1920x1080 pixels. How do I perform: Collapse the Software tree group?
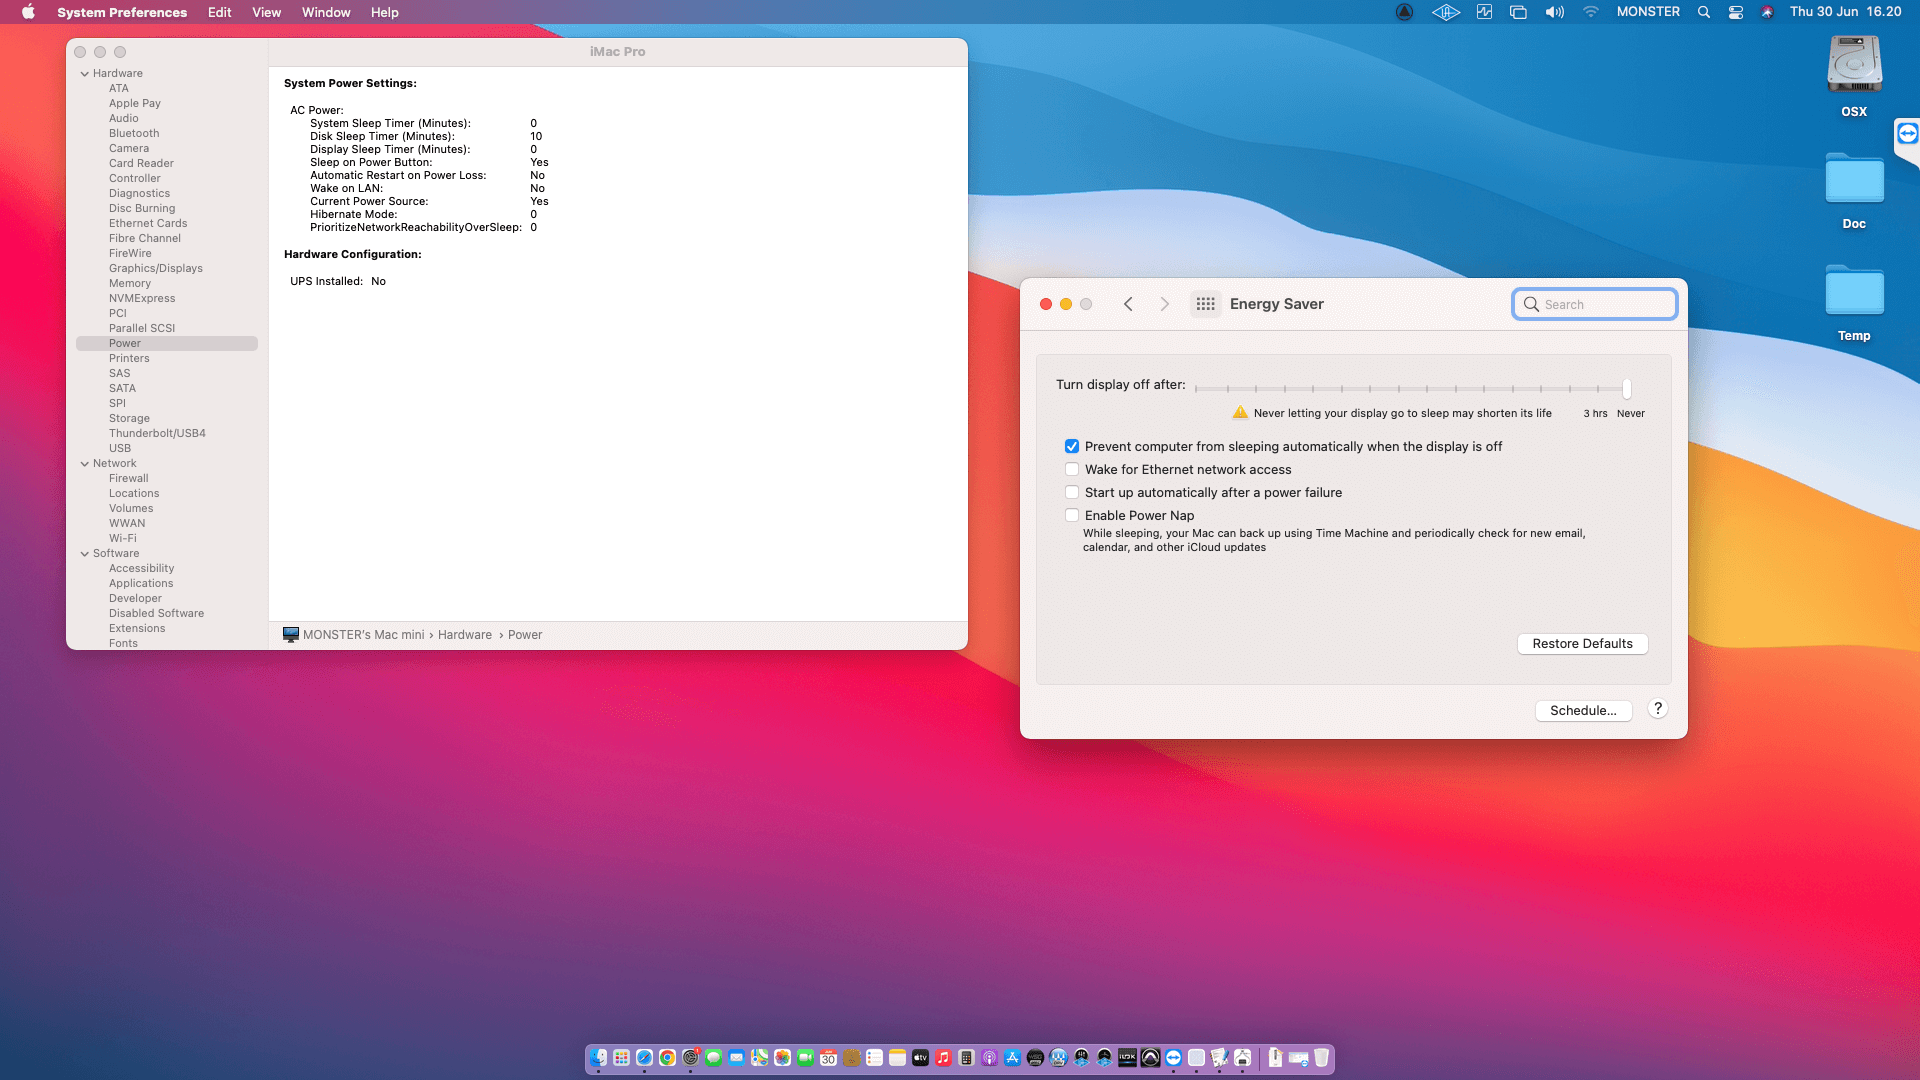point(85,554)
